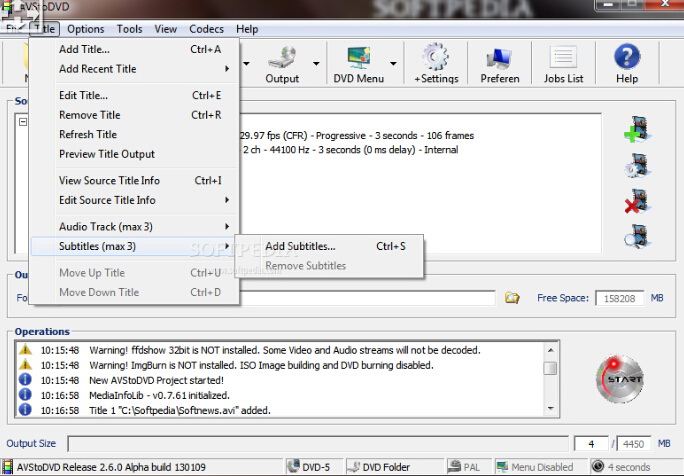Expand the Add Recent Title submenu arrow

pyautogui.click(x=227, y=68)
